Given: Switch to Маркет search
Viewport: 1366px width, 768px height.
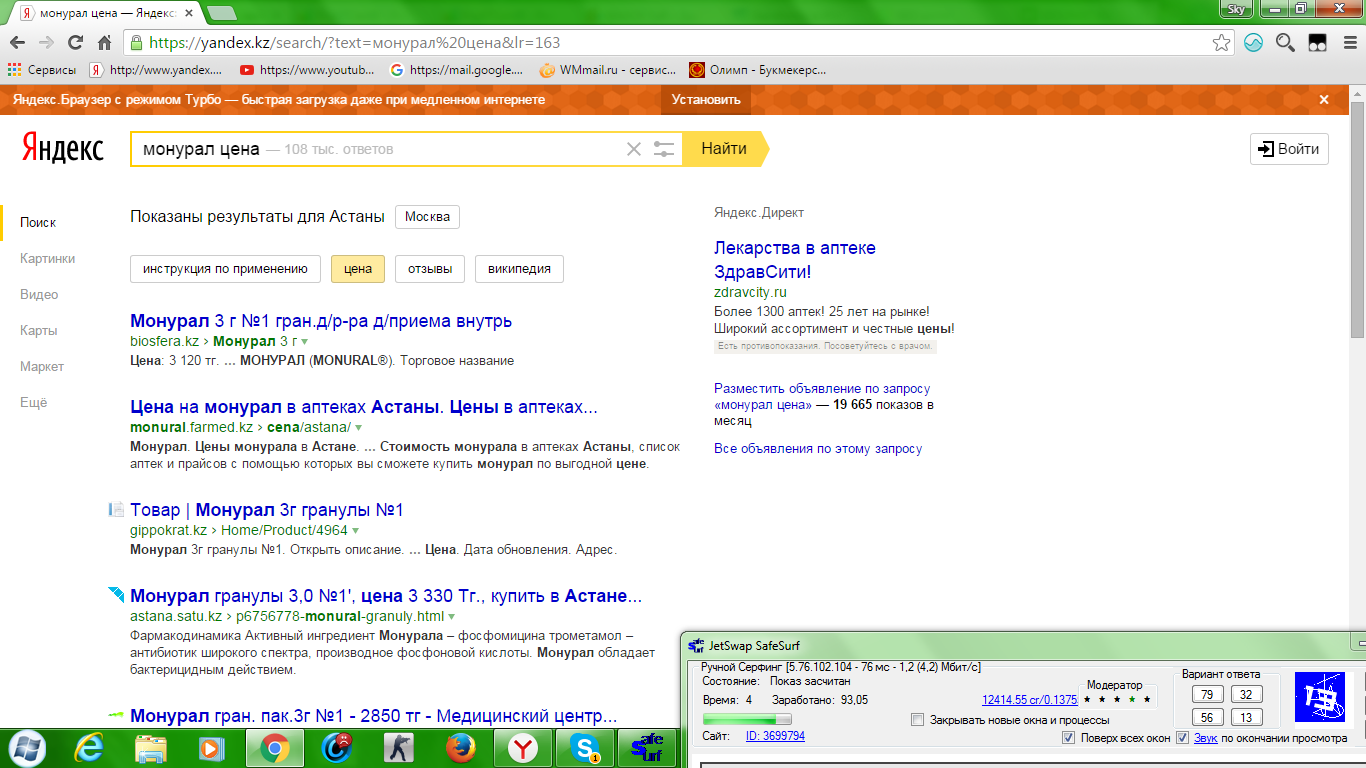Looking at the screenshot, I should [x=42, y=366].
